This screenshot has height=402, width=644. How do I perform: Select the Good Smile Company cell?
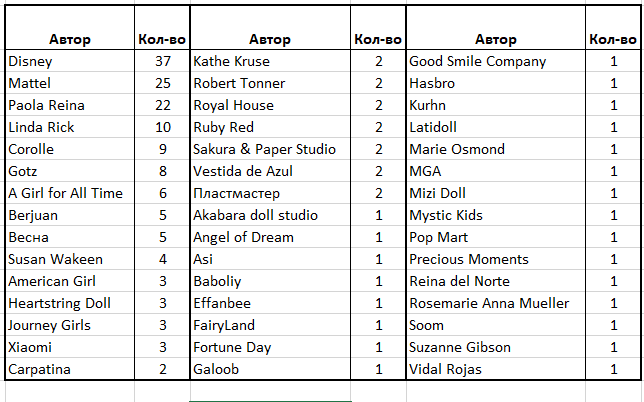pos(496,61)
